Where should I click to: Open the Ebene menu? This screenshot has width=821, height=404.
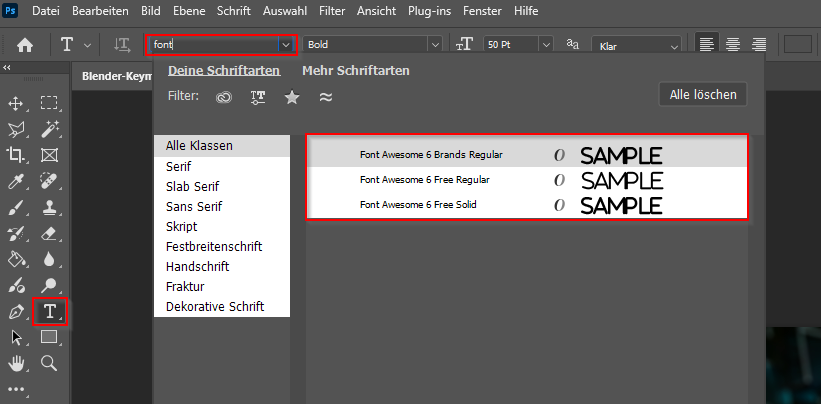pyautogui.click(x=189, y=10)
